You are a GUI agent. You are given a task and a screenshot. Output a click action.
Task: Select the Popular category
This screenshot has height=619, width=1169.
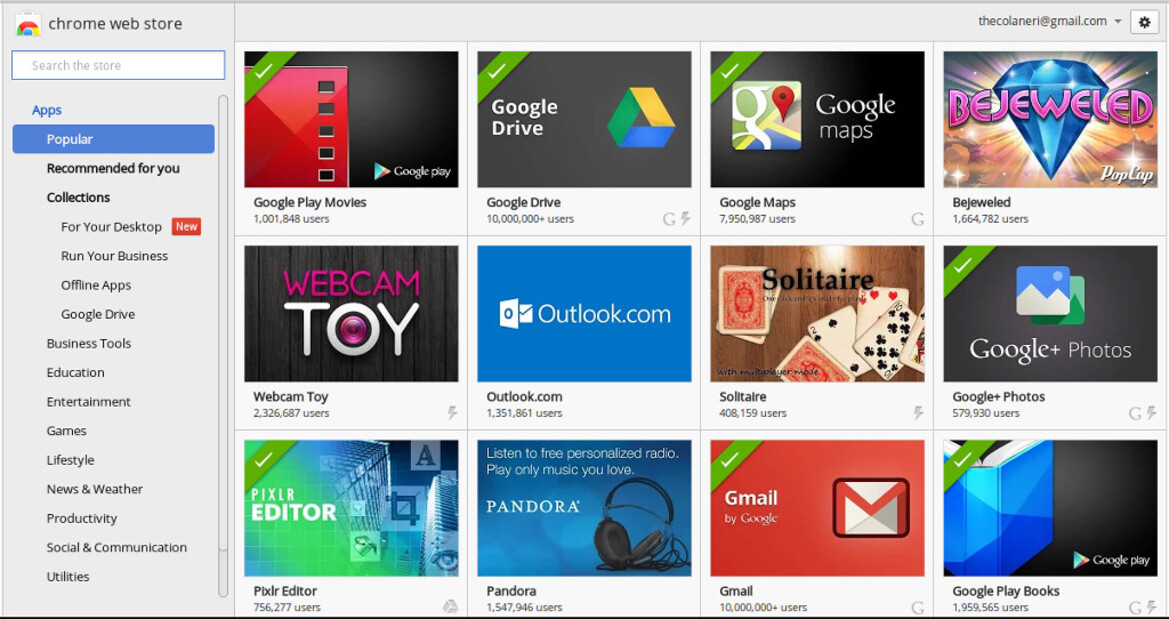pyautogui.click(x=113, y=139)
